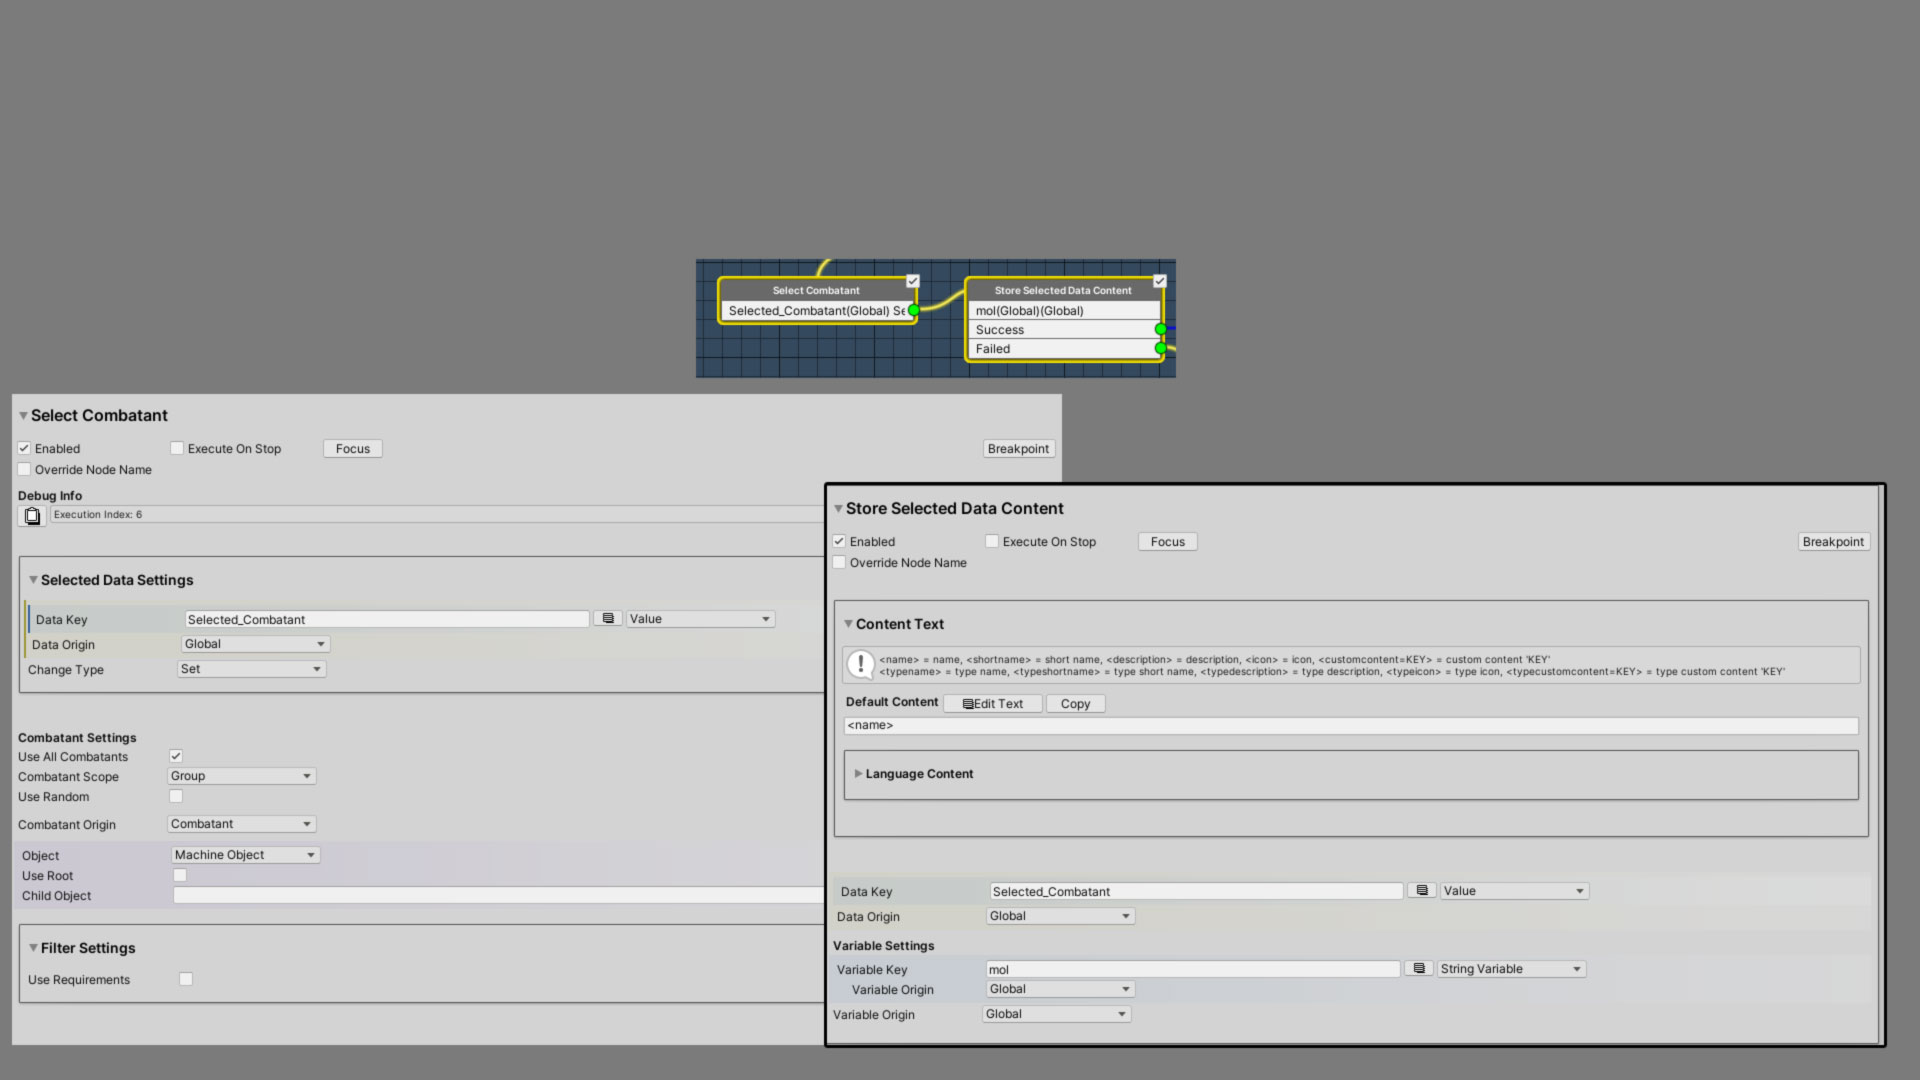Click Breakpoint button in Select Combatant panel
1920x1080 pixels.
click(x=1019, y=449)
